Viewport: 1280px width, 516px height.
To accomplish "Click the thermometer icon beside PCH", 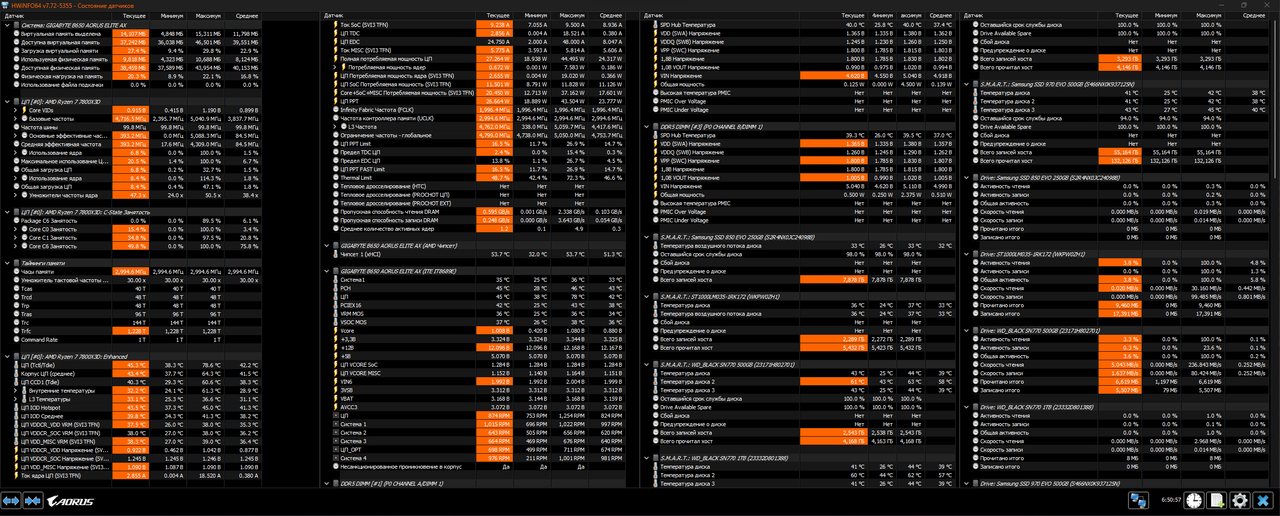I will coord(335,288).
